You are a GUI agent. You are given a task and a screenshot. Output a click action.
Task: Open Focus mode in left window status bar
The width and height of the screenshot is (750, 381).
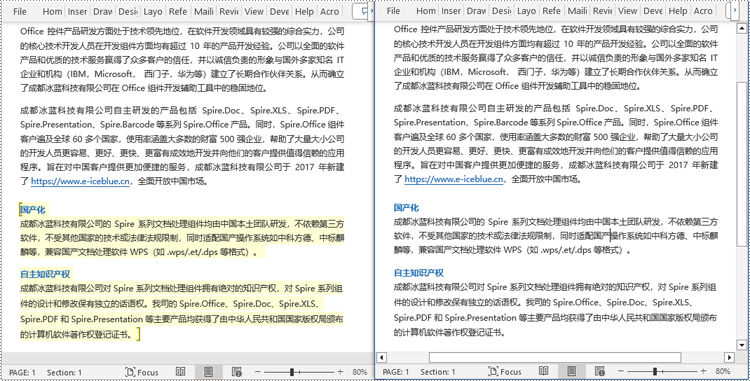[x=142, y=372]
